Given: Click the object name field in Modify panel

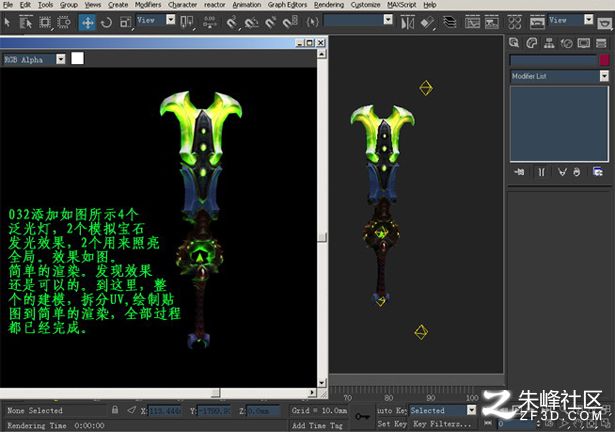Looking at the screenshot, I should click(553, 60).
